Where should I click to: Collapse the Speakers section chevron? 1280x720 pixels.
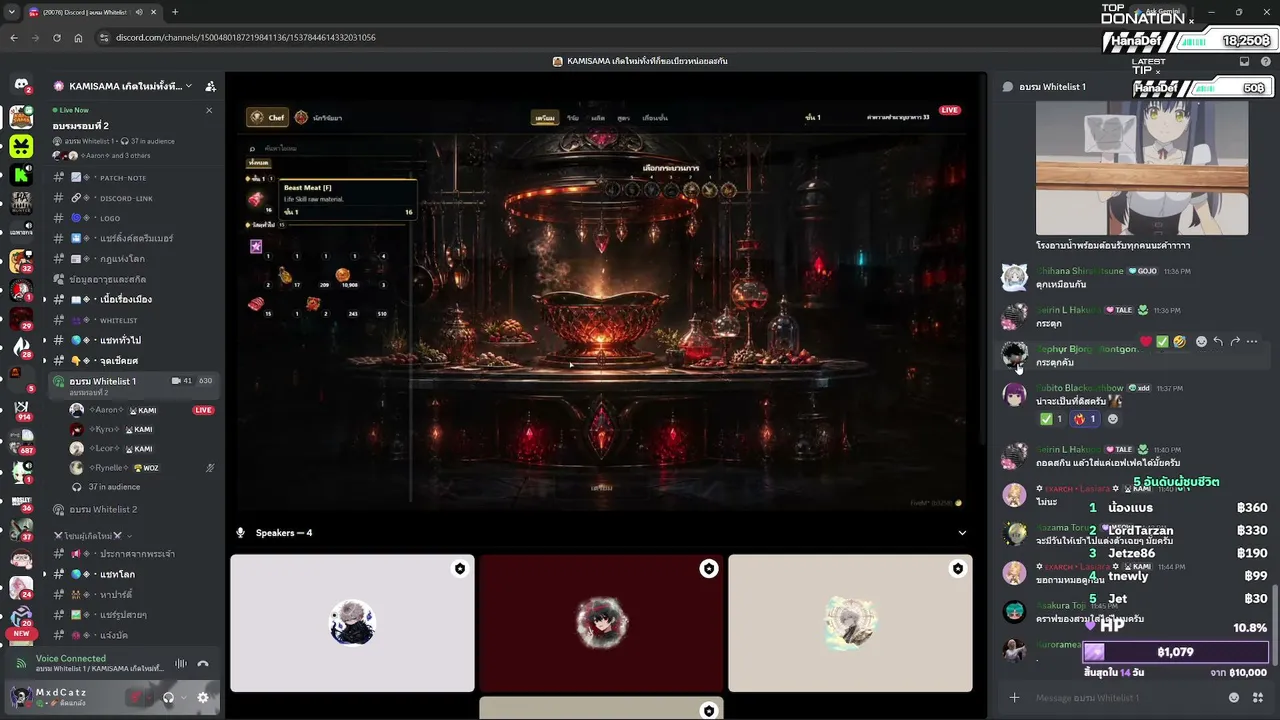(x=962, y=533)
